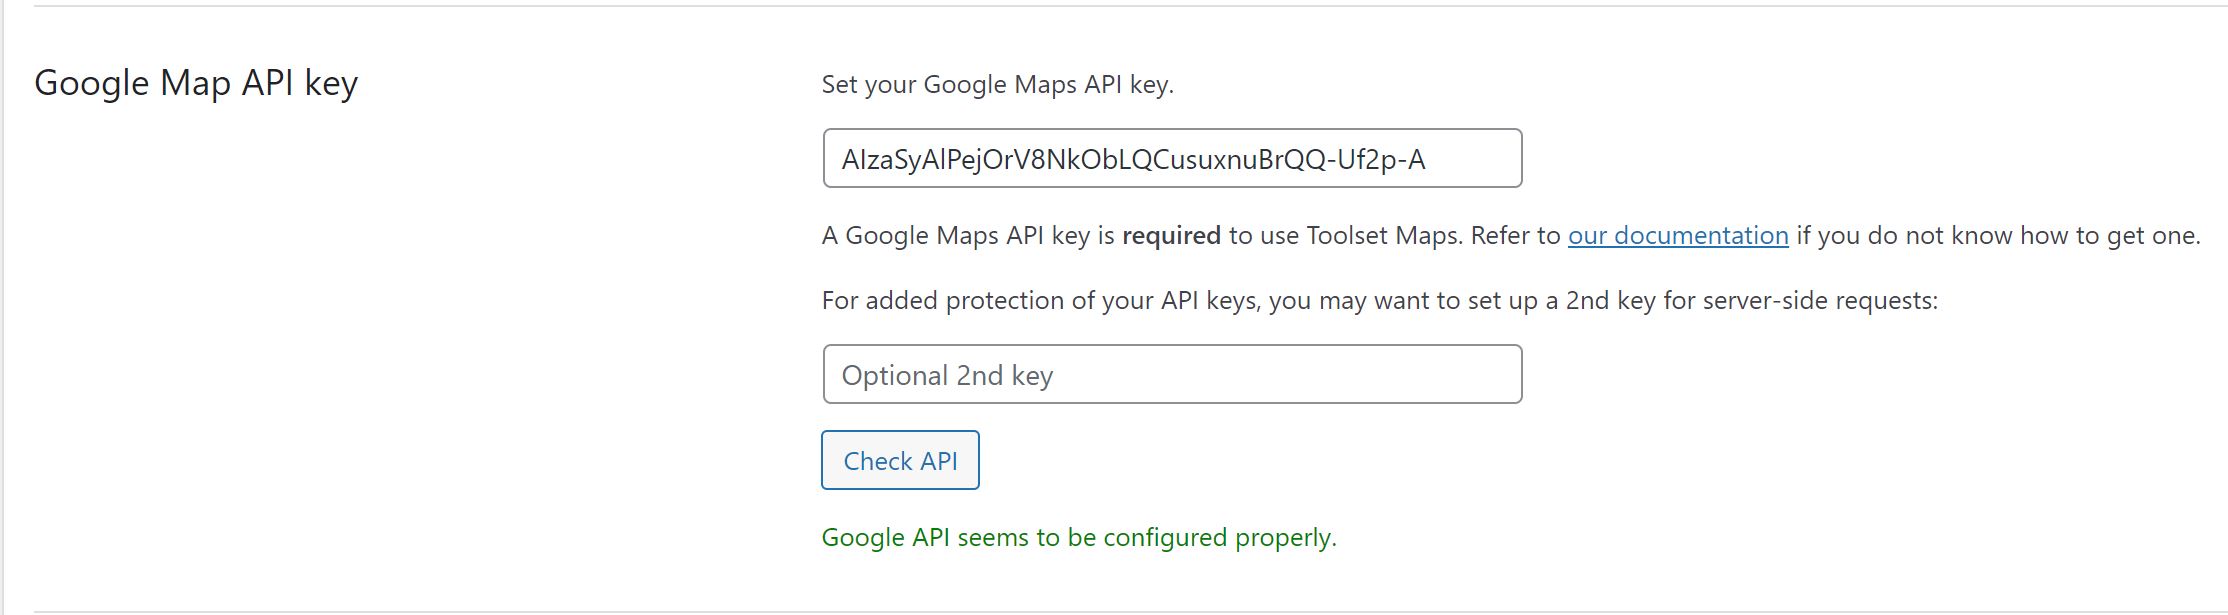2228x615 pixels.
Task: Click the 'For added protection' paragraph
Action: pos(1380,301)
